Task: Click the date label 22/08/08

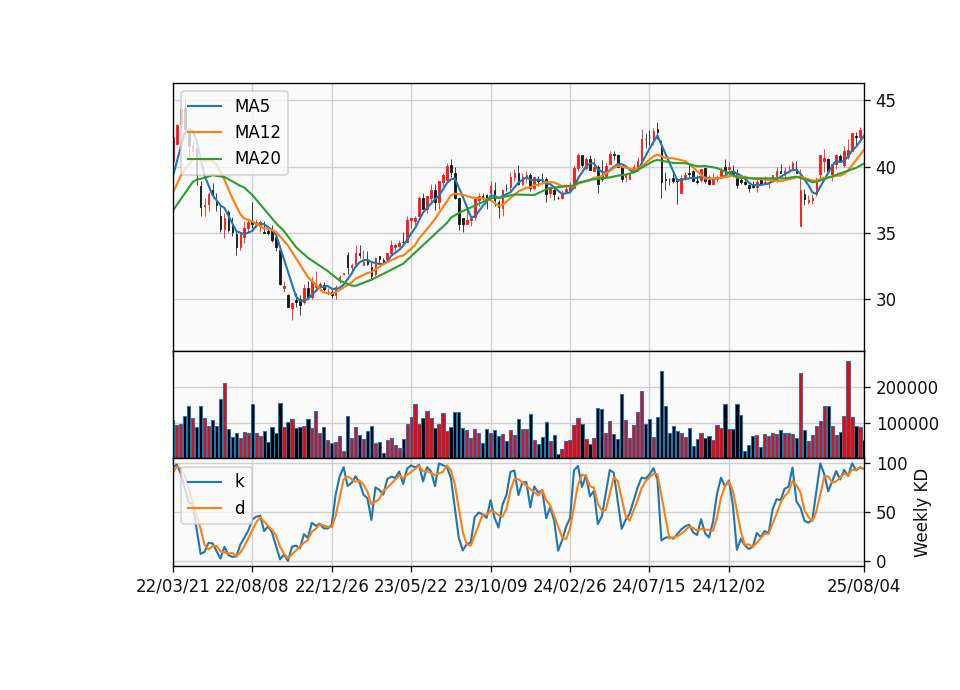Action: (x=252, y=586)
